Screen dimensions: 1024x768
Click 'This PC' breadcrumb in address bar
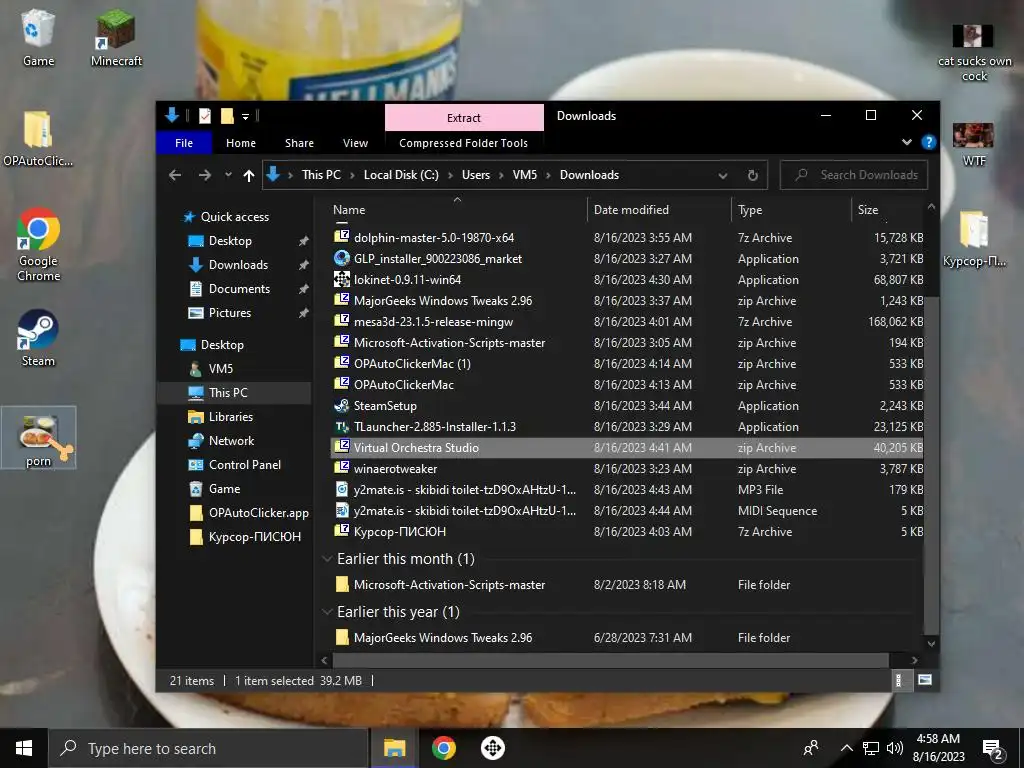(321, 175)
